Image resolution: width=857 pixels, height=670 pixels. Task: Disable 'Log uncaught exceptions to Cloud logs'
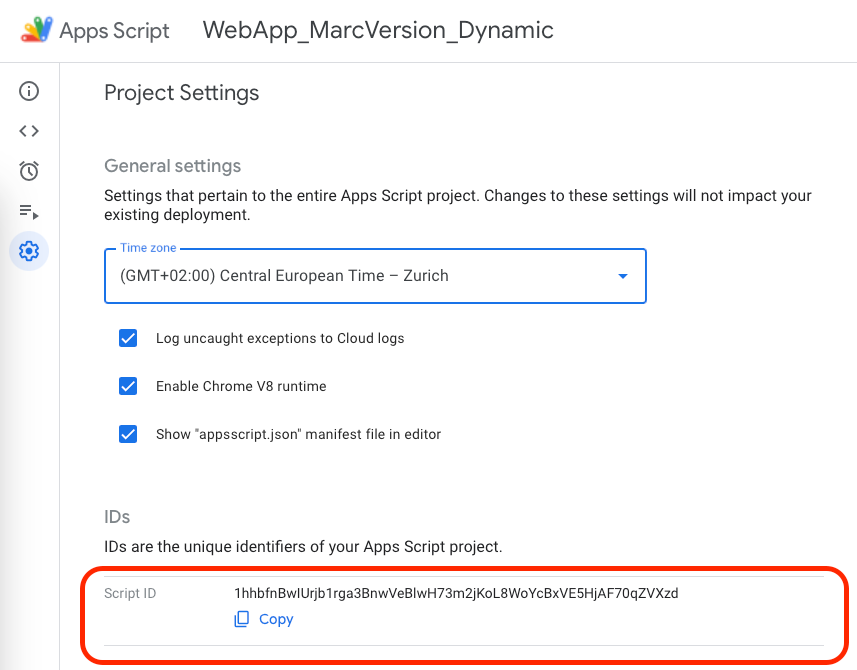point(128,338)
